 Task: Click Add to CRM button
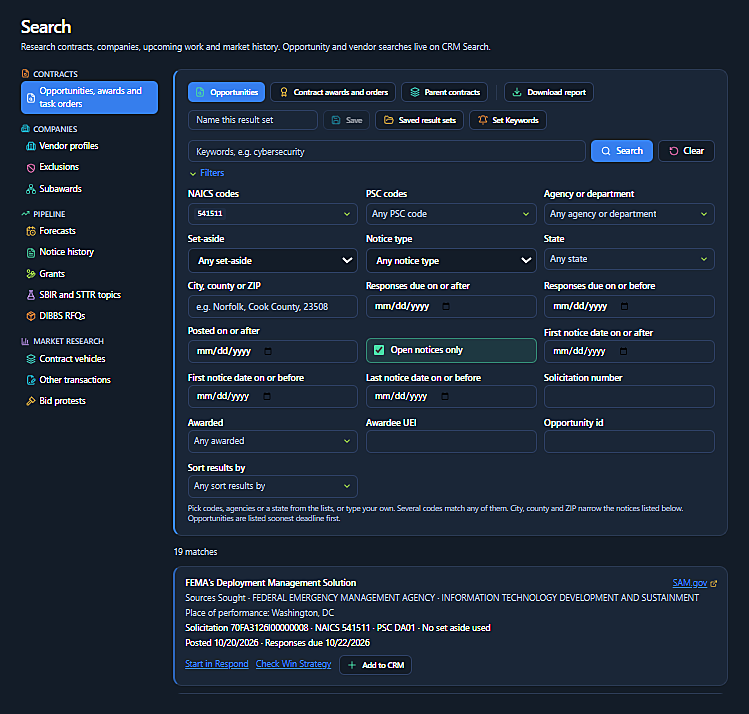(375, 665)
